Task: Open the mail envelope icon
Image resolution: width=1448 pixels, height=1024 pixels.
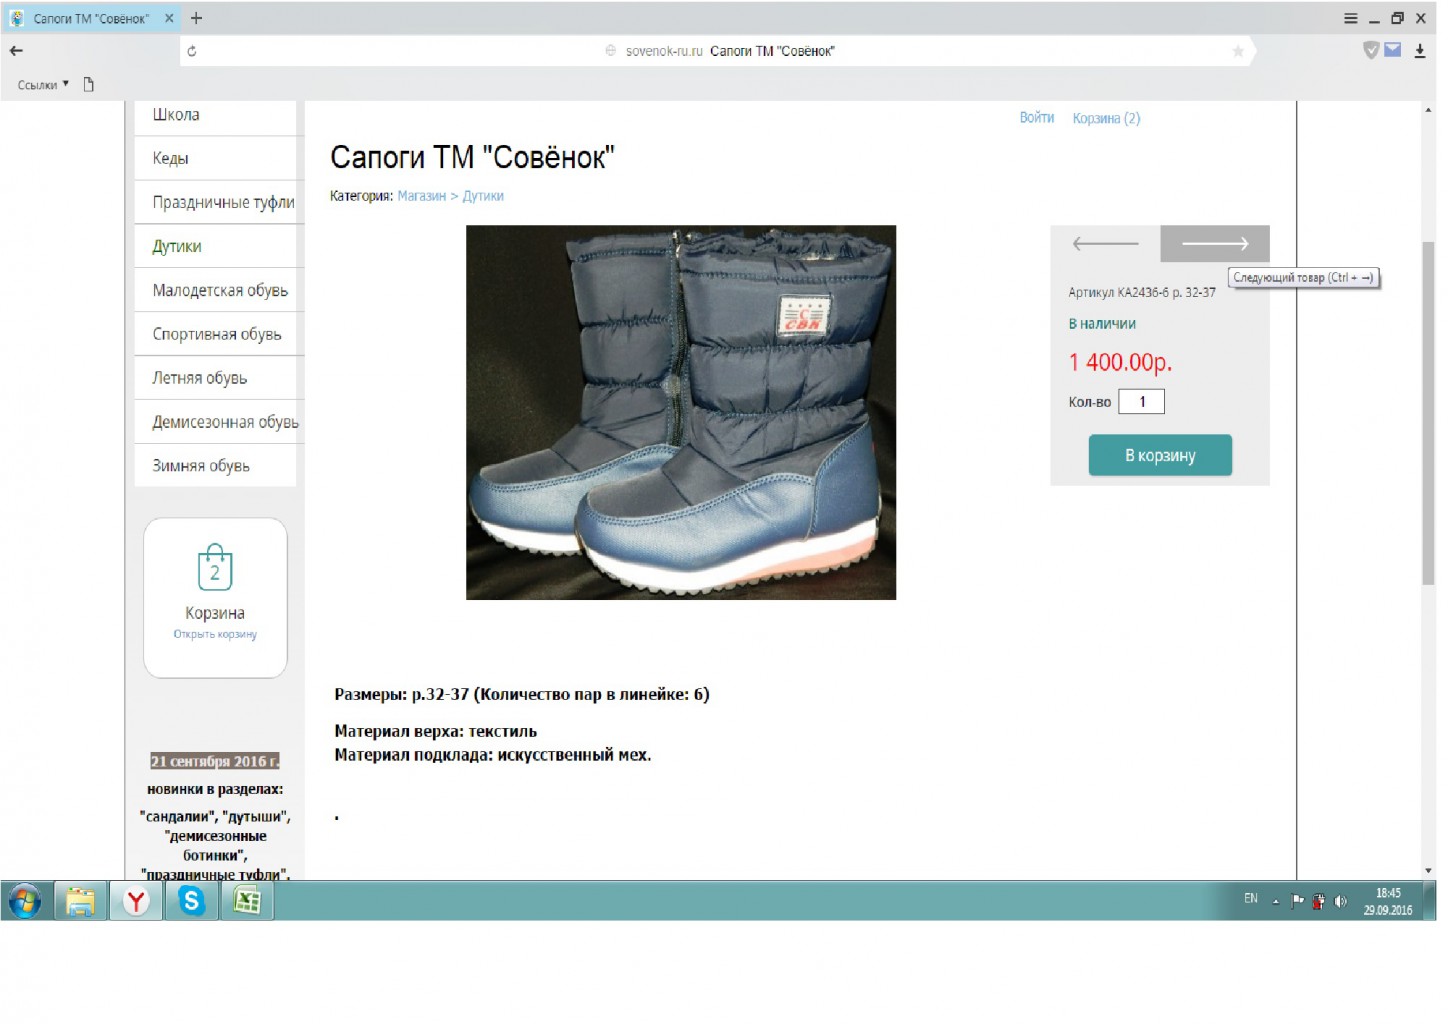Action: tap(1393, 49)
